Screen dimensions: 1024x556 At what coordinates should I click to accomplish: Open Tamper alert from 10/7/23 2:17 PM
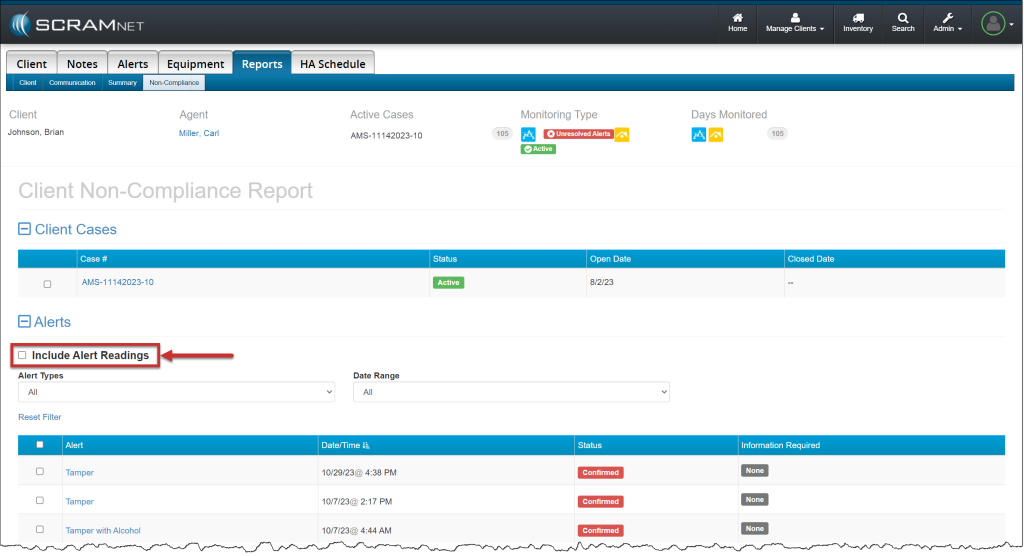tap(80, 501)
